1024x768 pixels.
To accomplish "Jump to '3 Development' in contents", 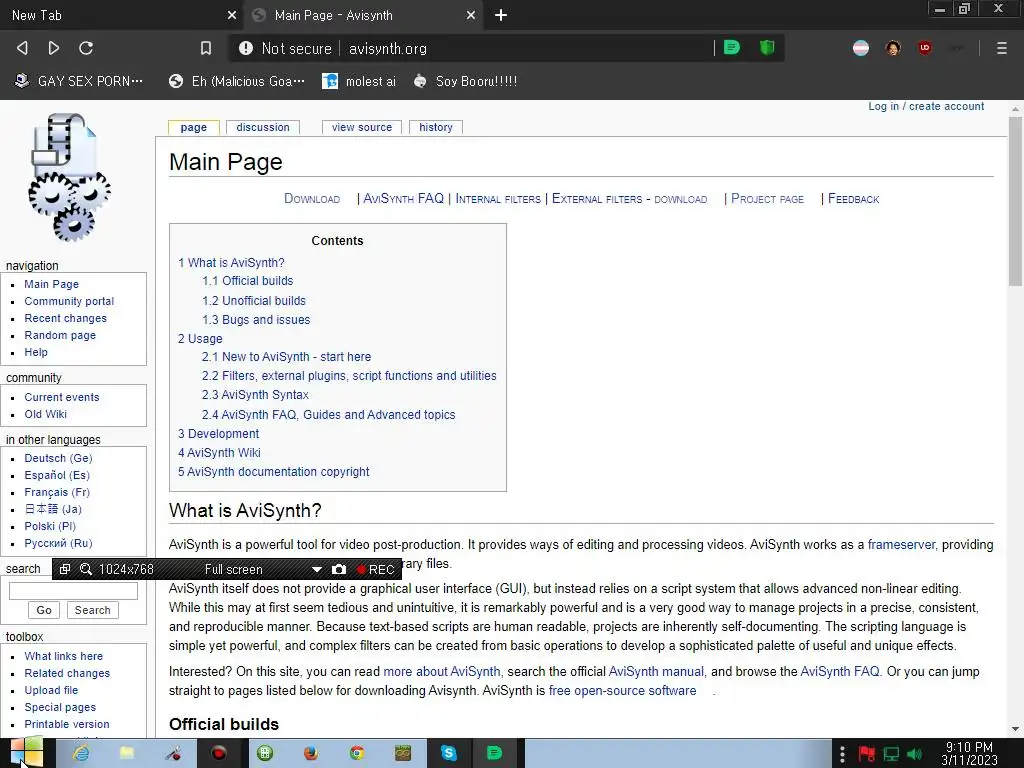I will point(218,434).
